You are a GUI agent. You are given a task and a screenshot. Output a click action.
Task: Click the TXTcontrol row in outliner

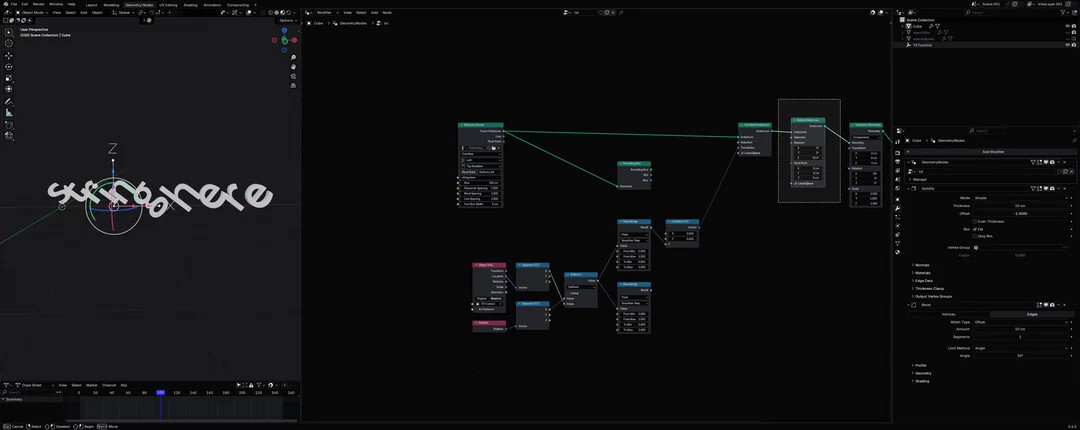(985, 45)
